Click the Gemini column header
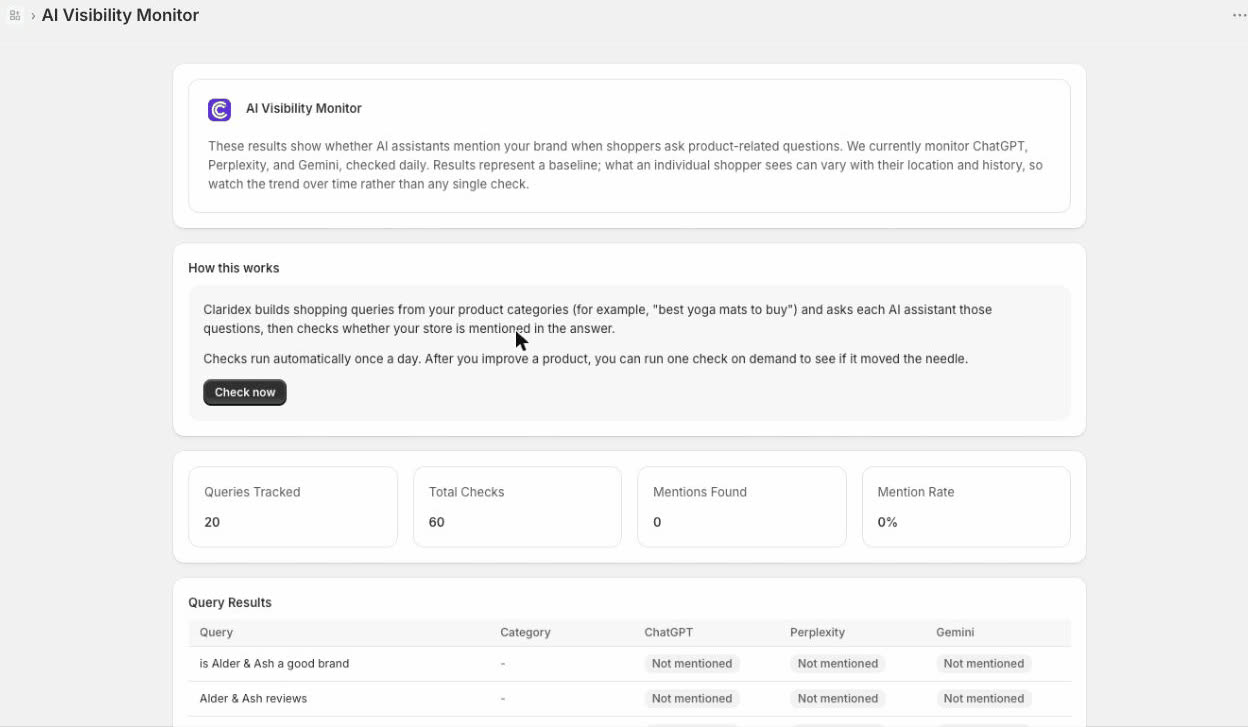 coord(955,632)
